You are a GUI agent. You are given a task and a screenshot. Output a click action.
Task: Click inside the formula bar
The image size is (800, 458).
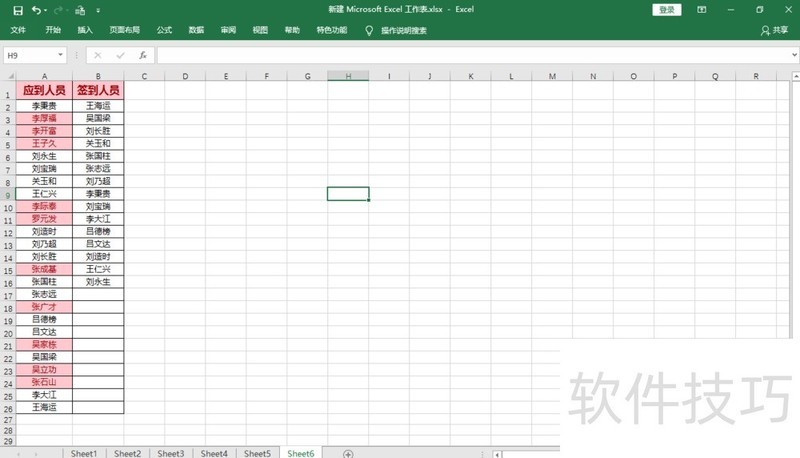[x=473, y=55]
